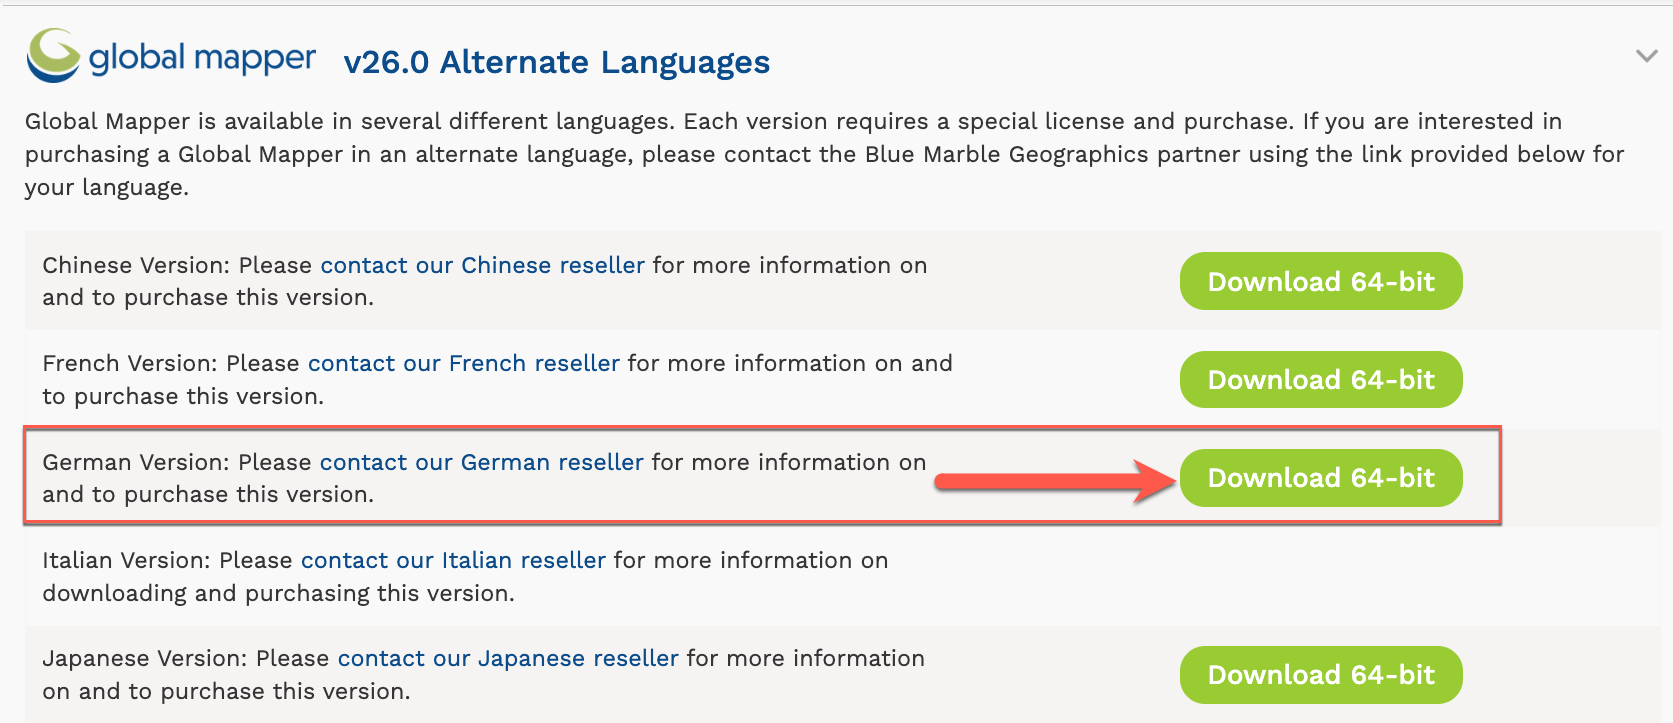
Task: Click the 'French Version: Please' text
Action: coord(171,363)
